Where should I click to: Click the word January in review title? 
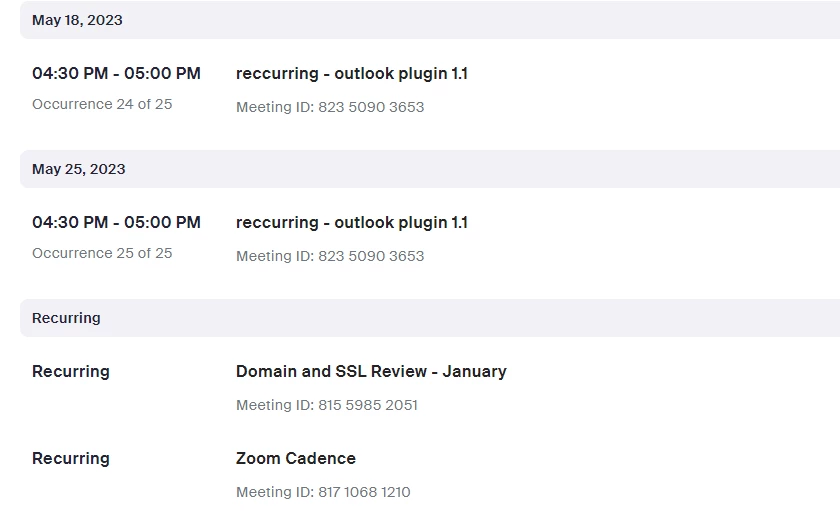pos(474,371)
